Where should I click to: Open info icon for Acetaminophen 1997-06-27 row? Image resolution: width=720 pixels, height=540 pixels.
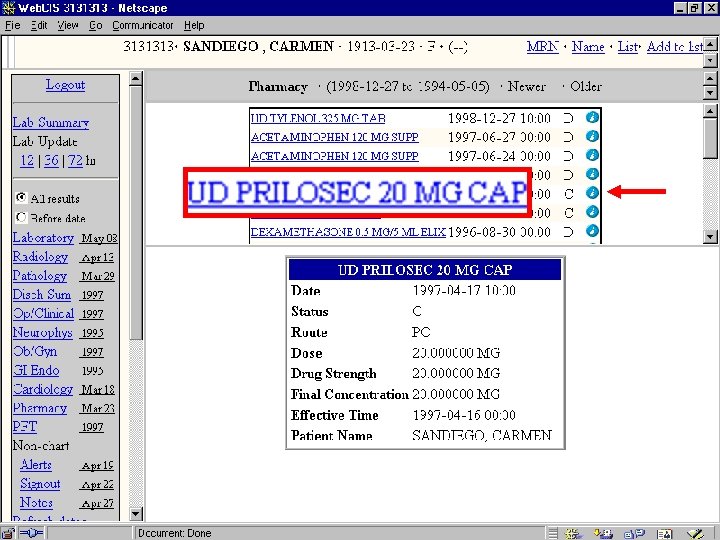592,136
